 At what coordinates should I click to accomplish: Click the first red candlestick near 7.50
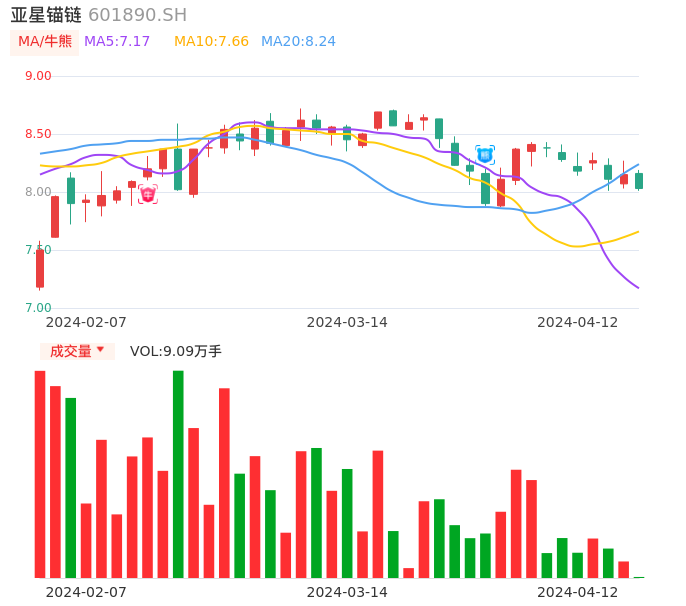click(40, 268)
